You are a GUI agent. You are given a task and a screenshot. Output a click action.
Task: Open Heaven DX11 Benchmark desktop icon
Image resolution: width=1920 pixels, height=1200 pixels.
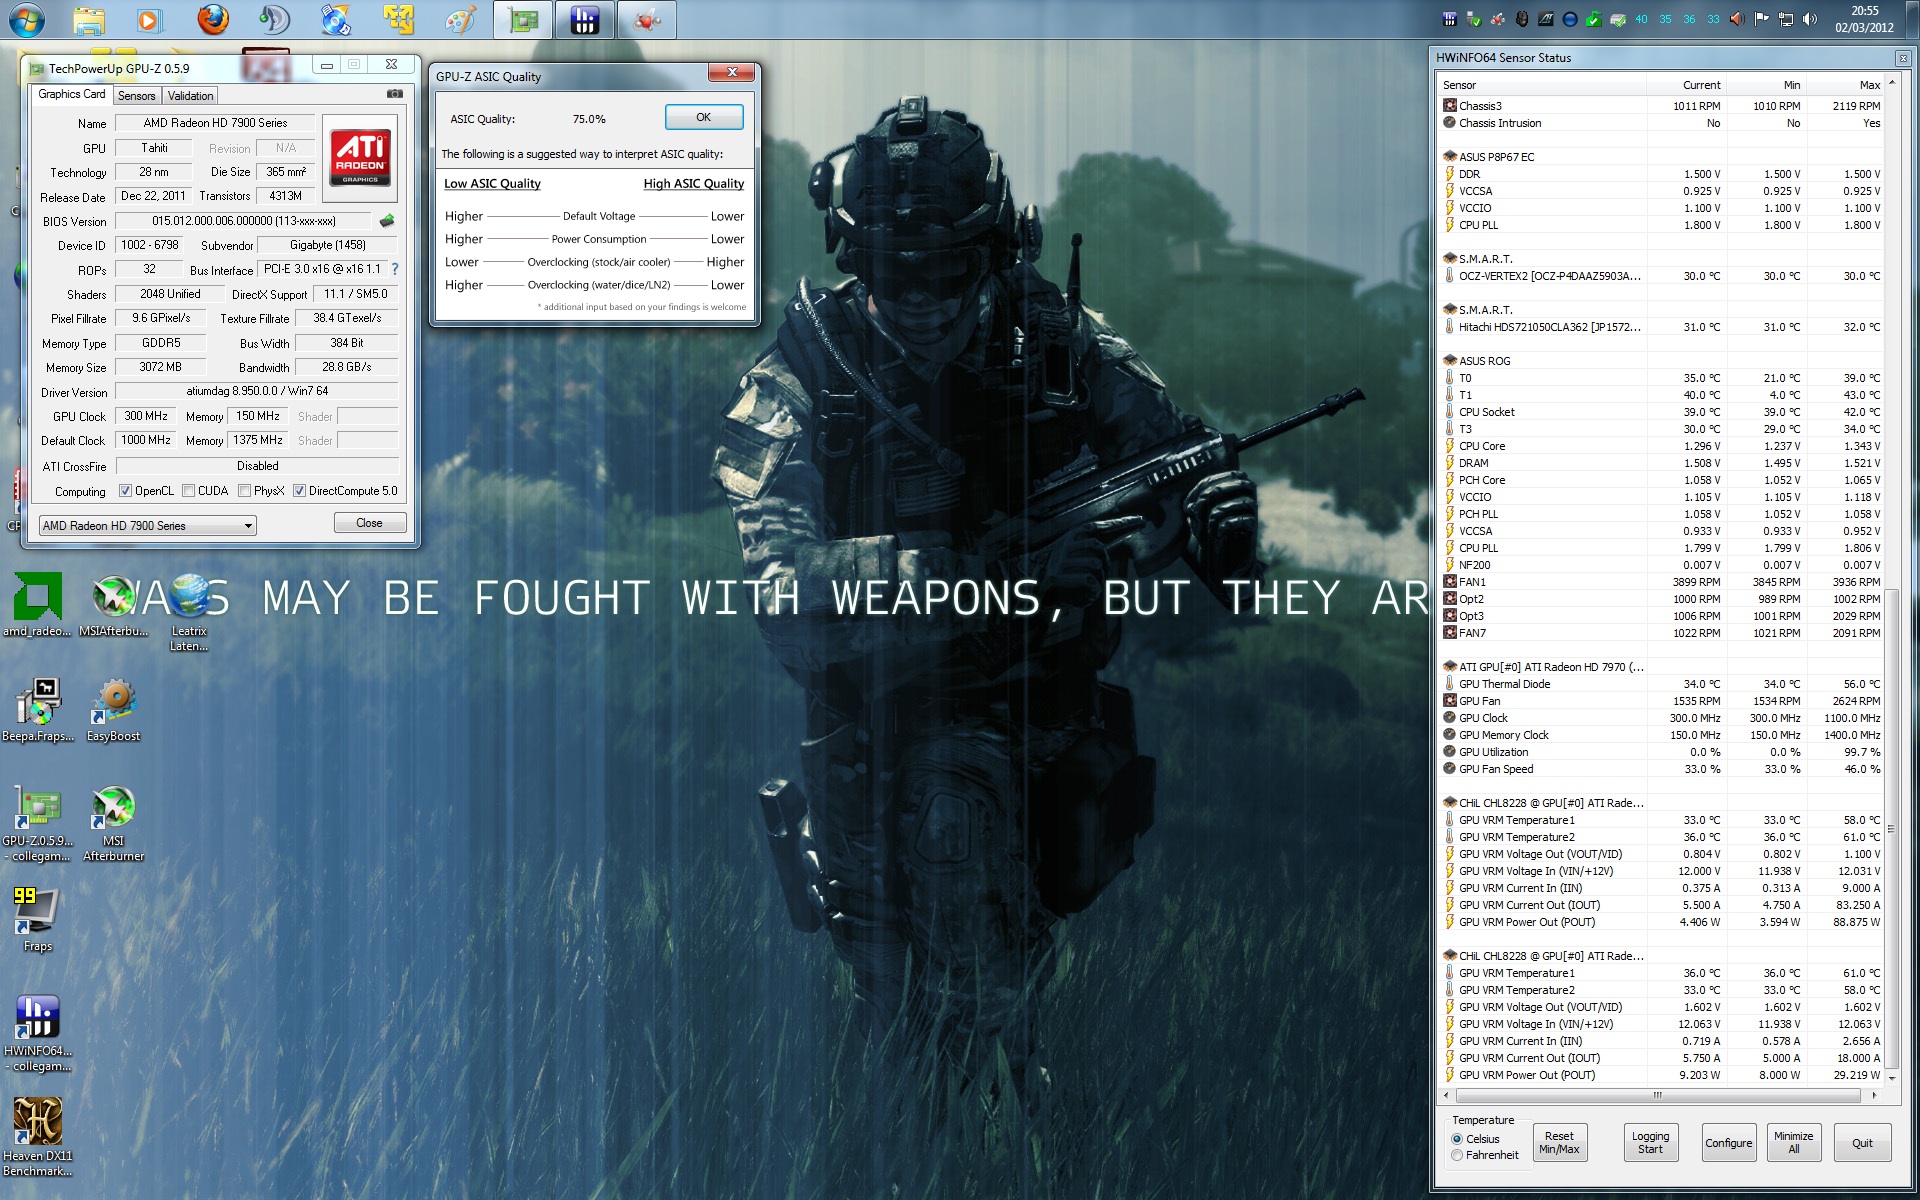tap(38, 1139)
